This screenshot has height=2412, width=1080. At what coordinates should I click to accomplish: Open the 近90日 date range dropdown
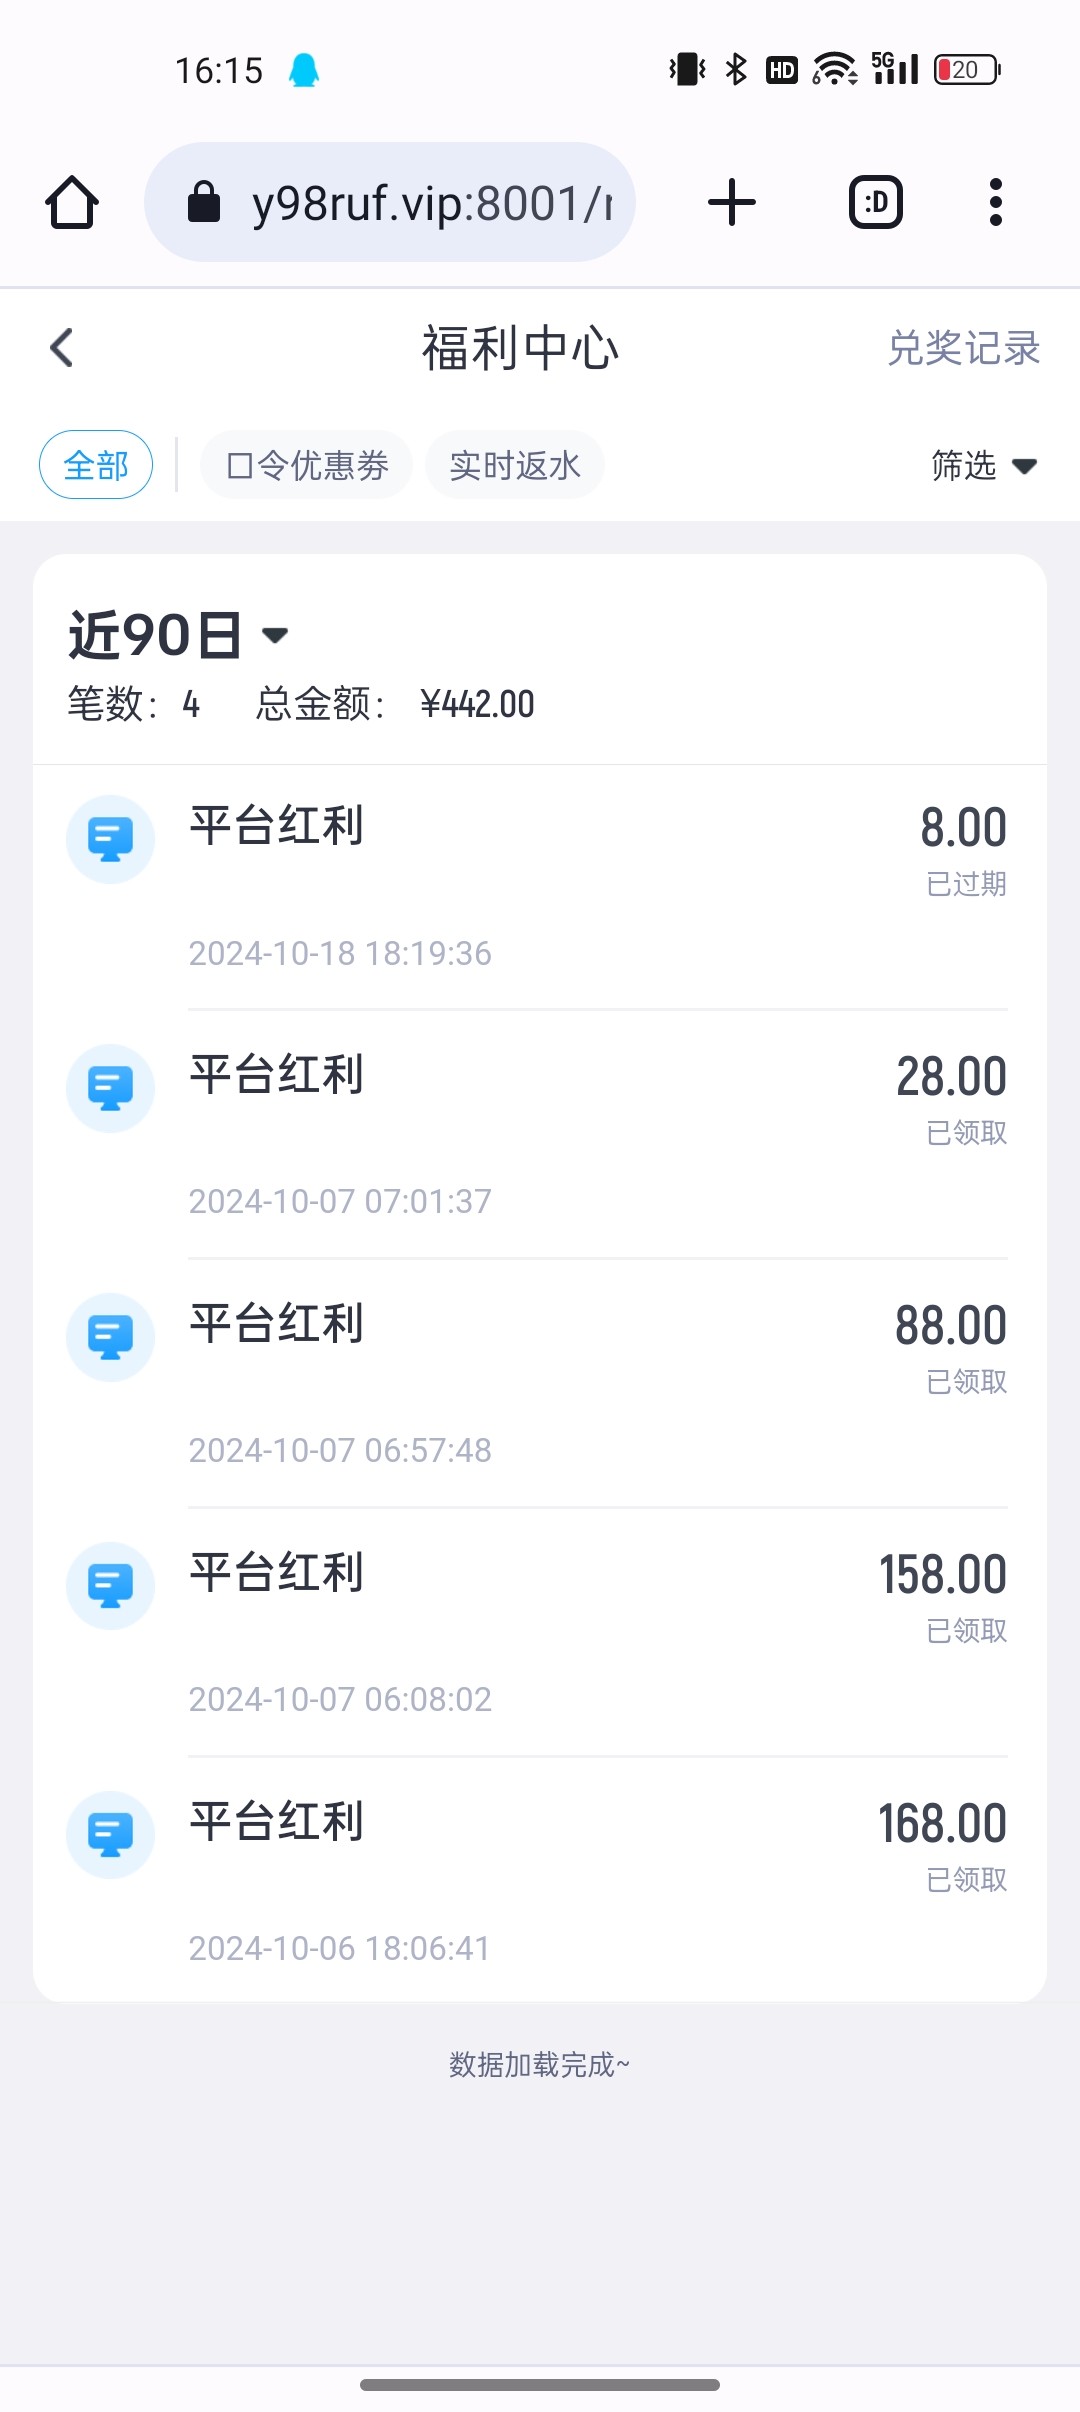178,635
